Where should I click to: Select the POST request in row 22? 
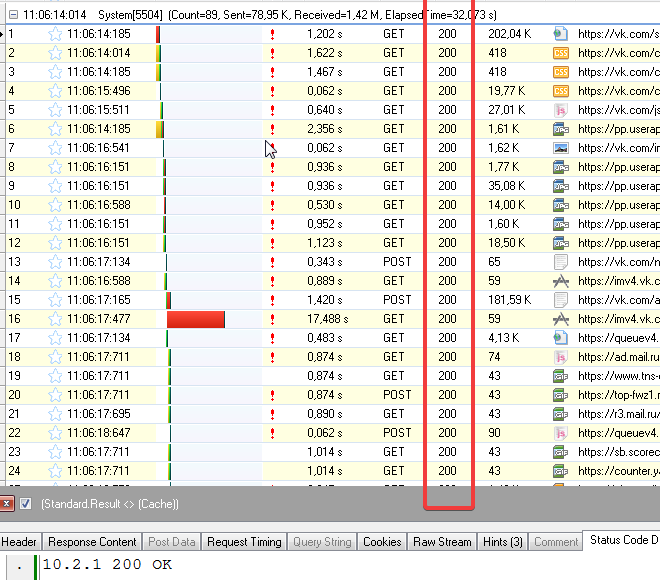pos(396,433)
